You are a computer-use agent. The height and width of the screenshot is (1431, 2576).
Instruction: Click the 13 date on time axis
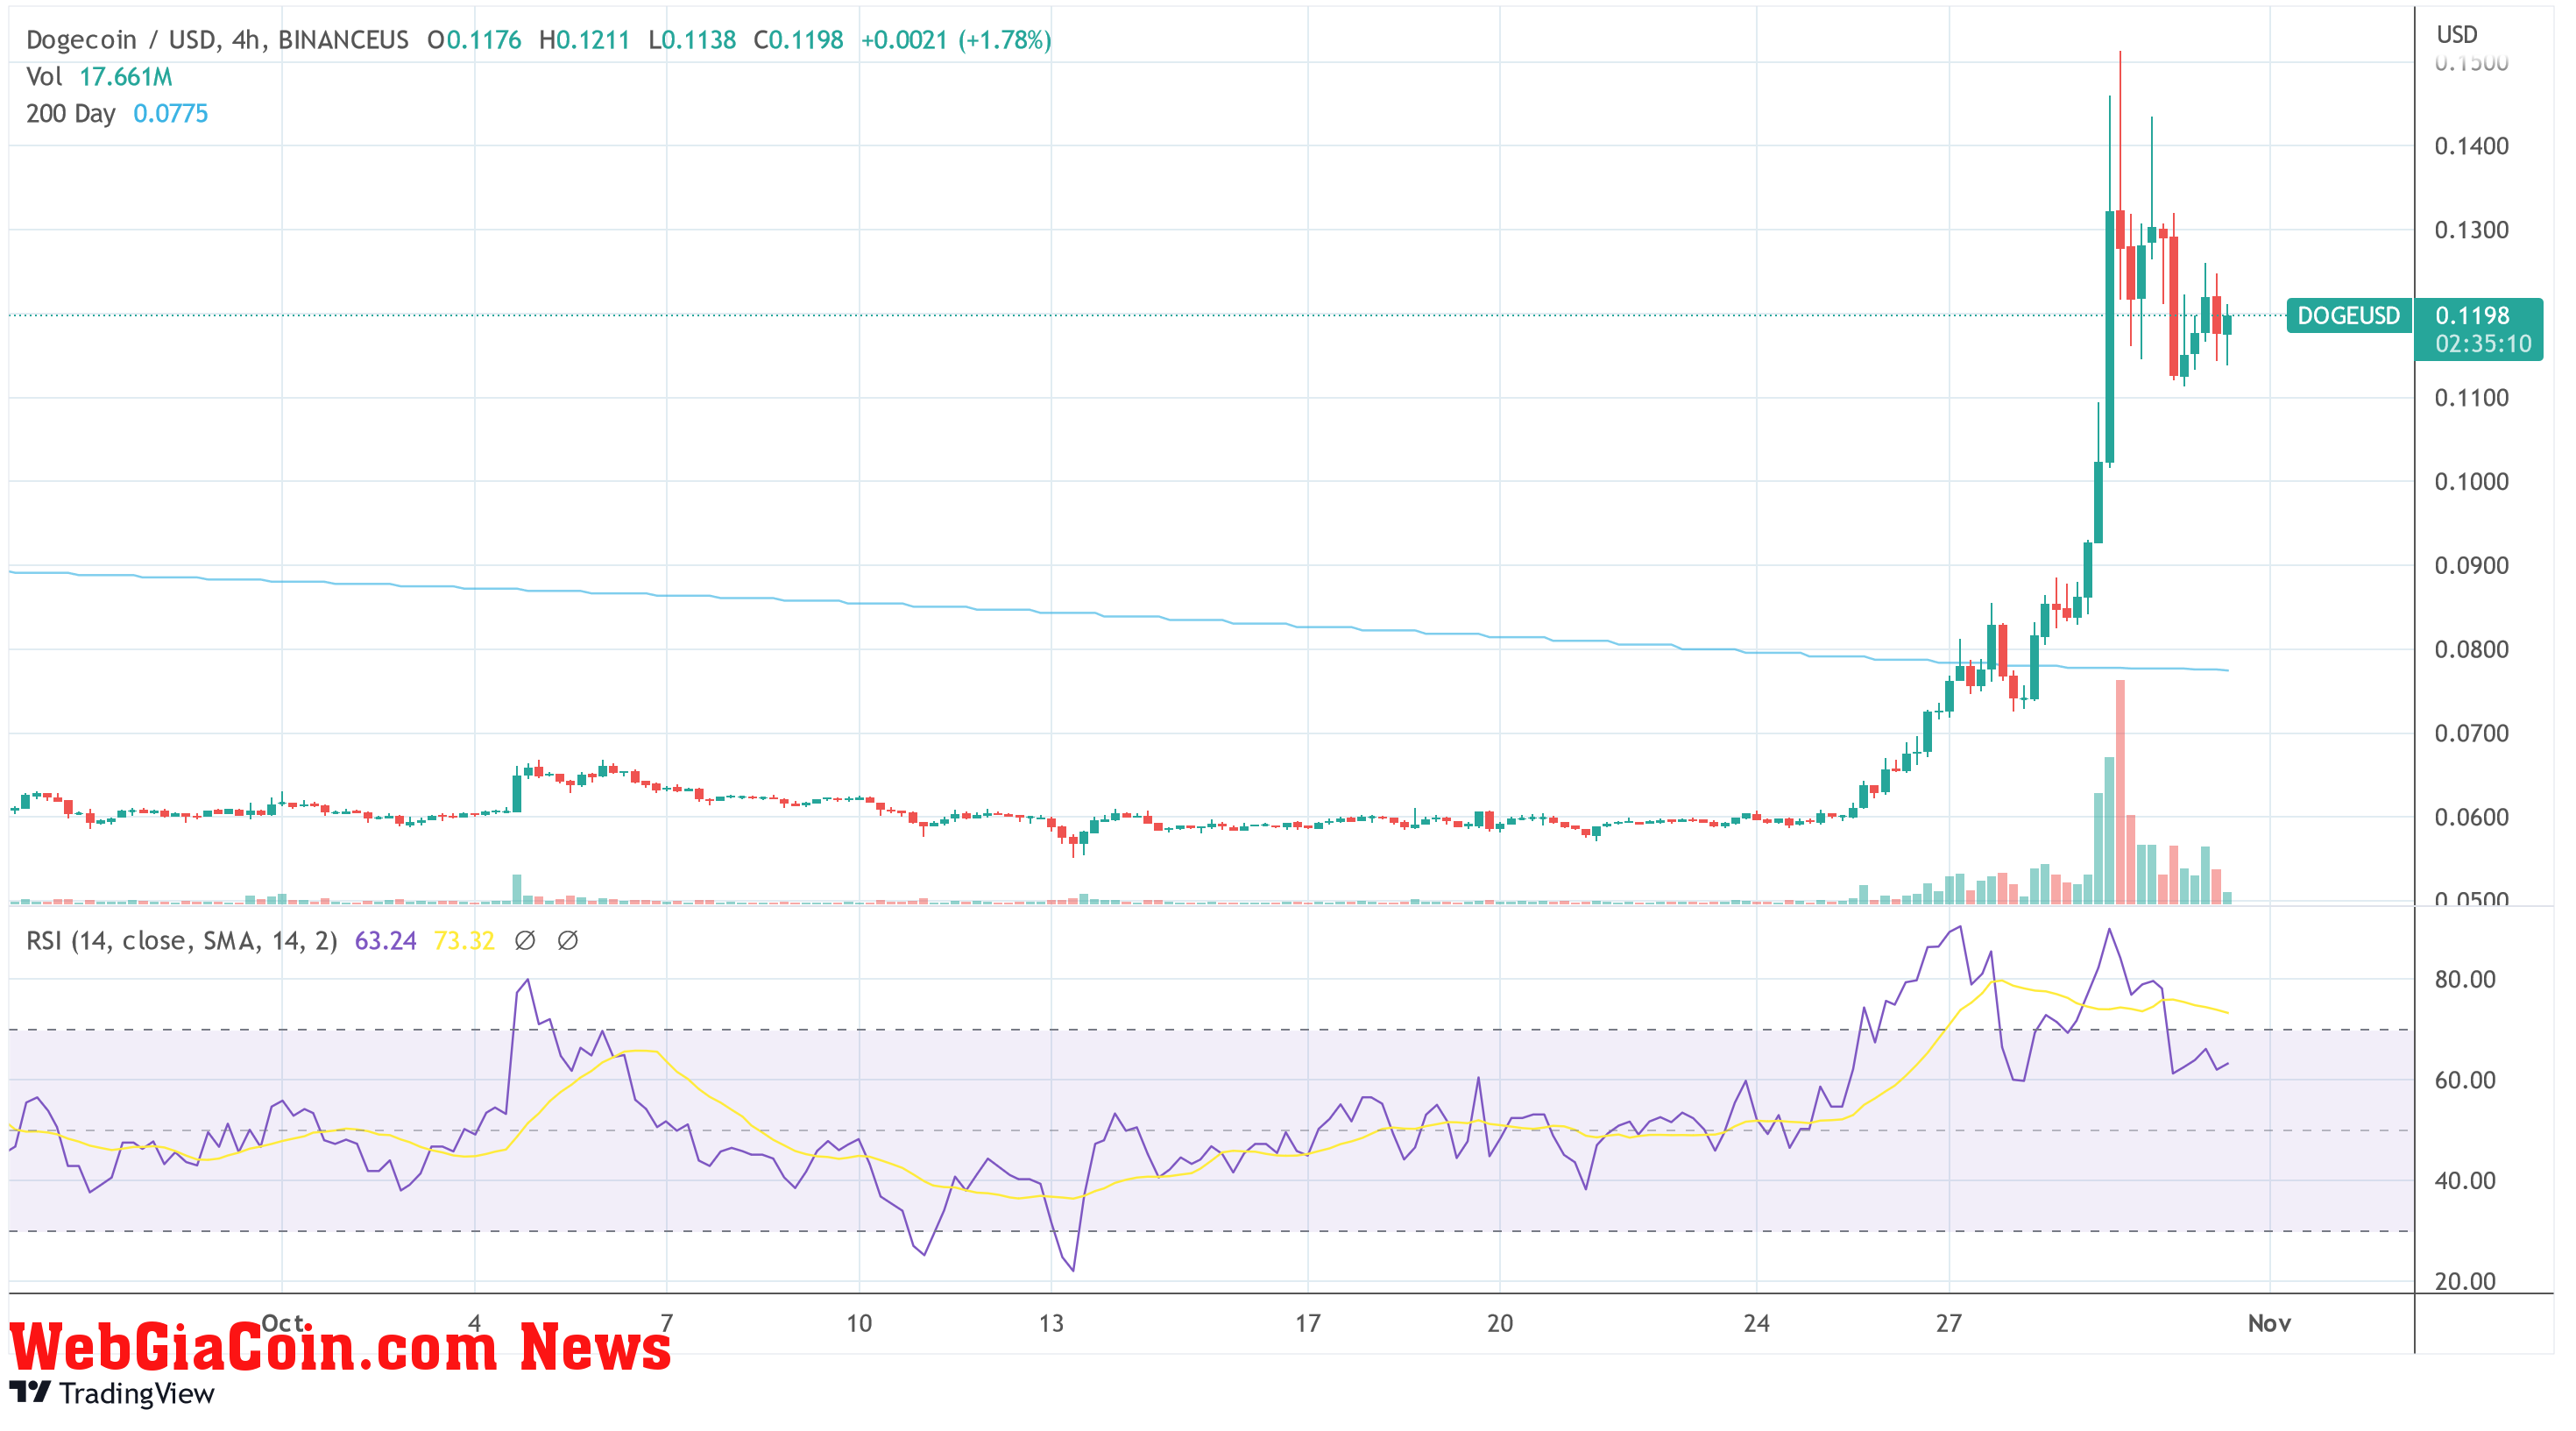click(1051, 1324)
